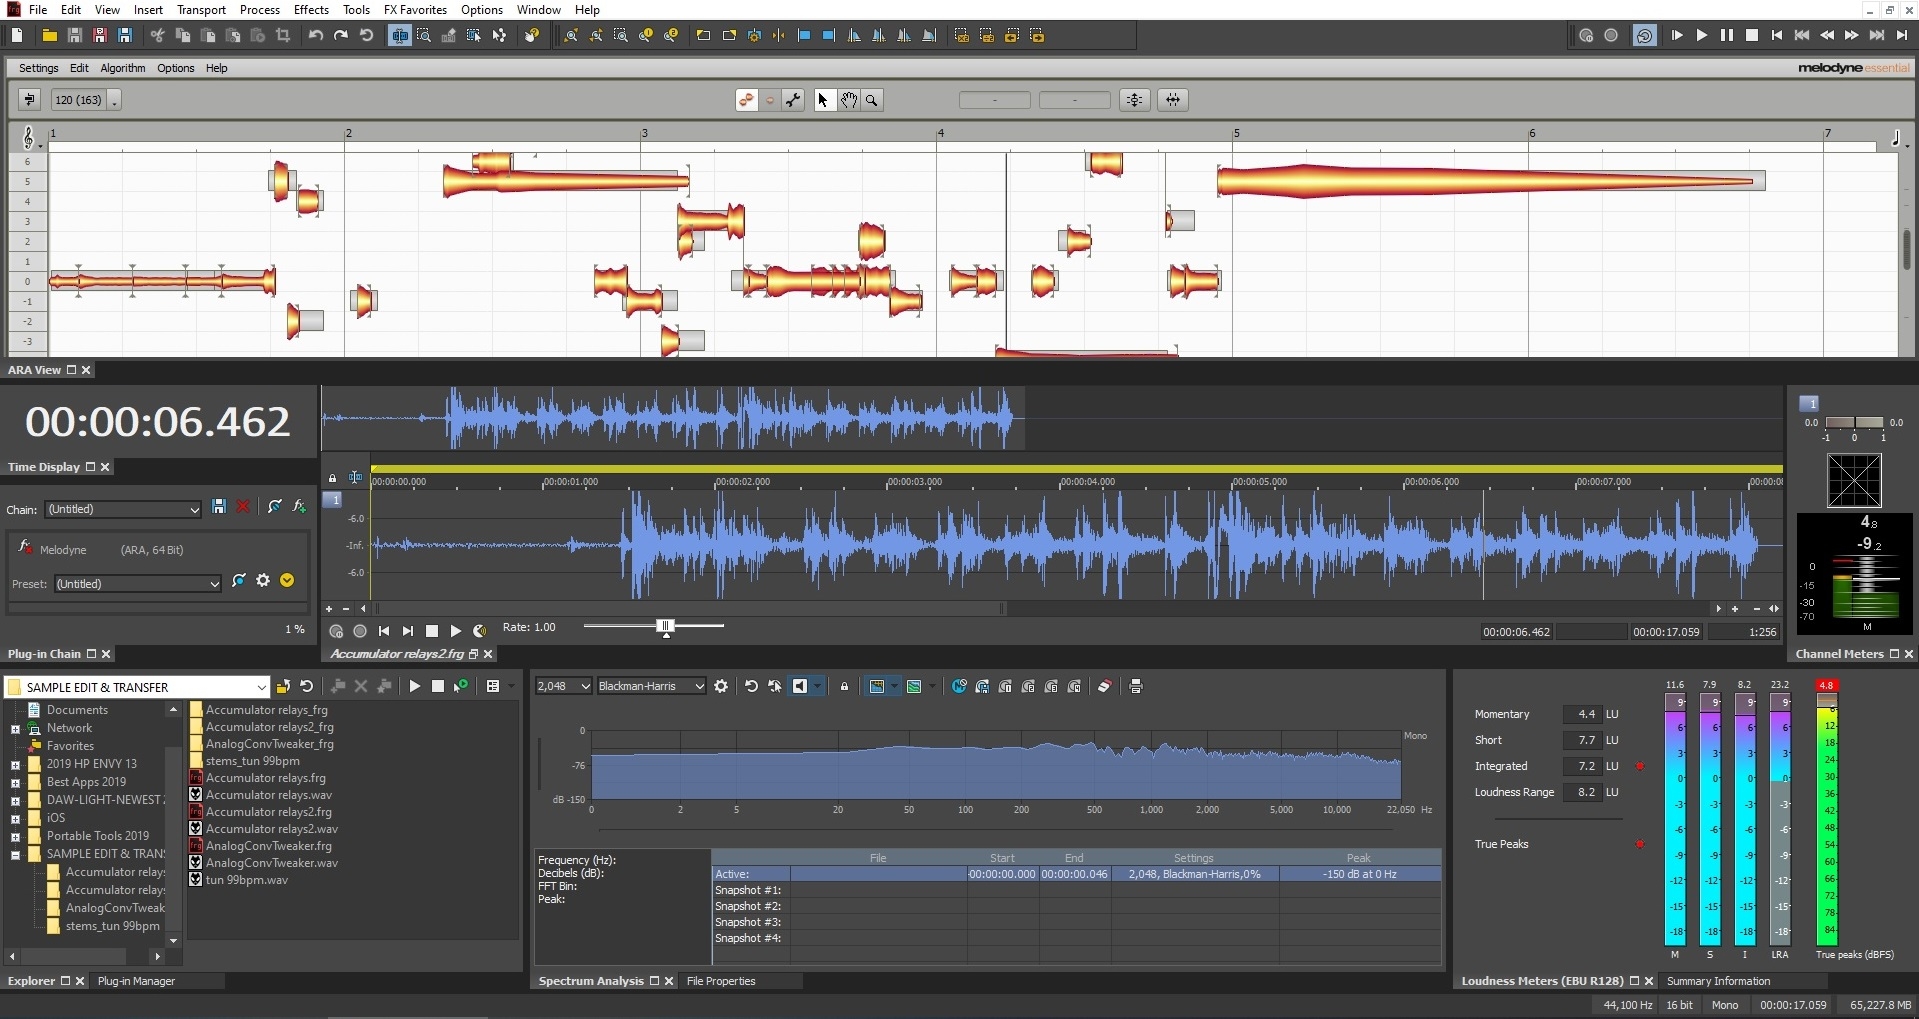Toggle Explorer auto-preview icon
The height and width of the screenshot is (1019, 1919).
tap(461, 686)
